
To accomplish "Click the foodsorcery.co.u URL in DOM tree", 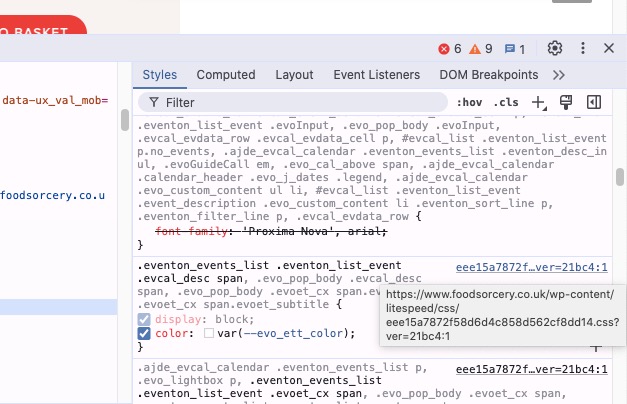I will (52, 195).
